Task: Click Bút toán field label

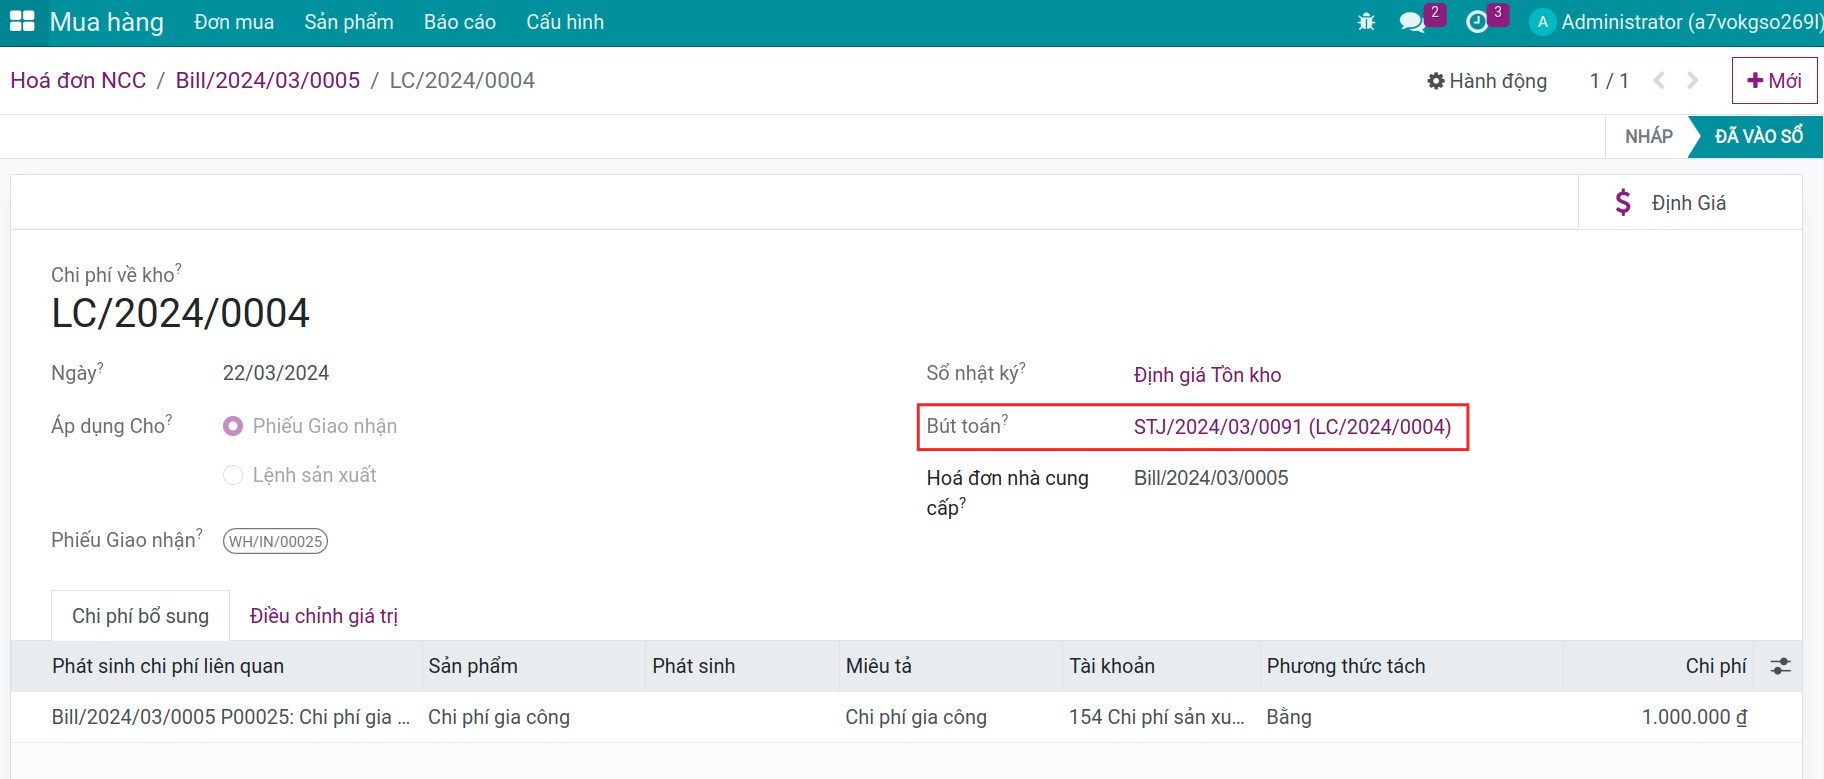Action: 967,426
